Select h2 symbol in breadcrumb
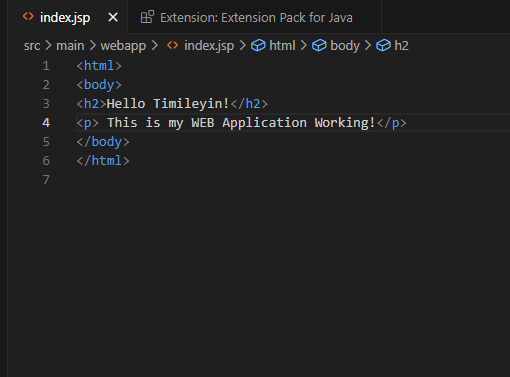 coord(401,46)
